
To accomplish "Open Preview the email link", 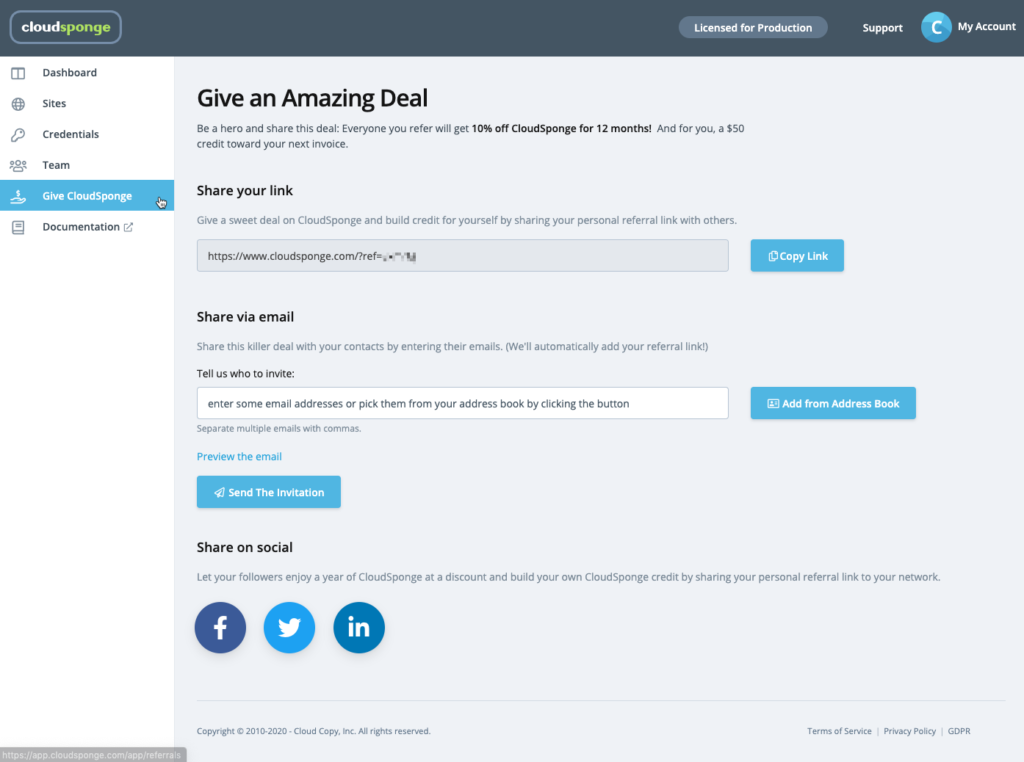I will 239,456.
